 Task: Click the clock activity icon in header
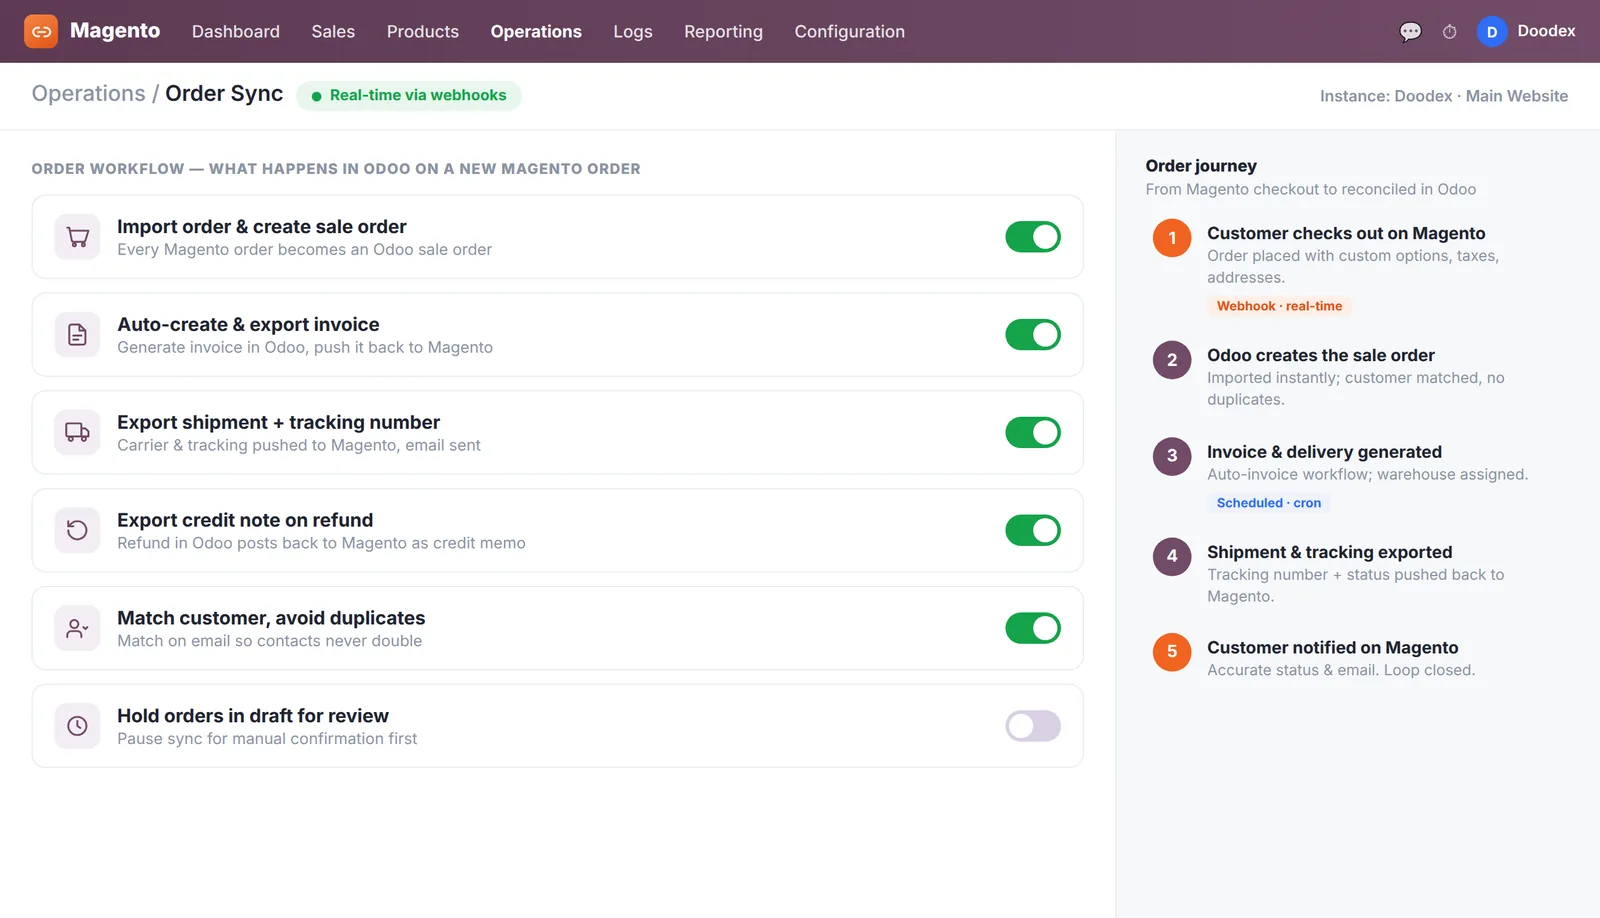[1449, 32]
